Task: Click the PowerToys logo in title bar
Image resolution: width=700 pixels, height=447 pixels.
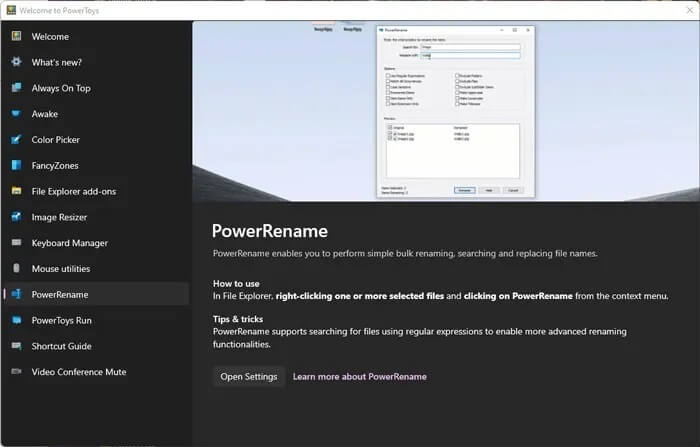Action: click(11, 10)
